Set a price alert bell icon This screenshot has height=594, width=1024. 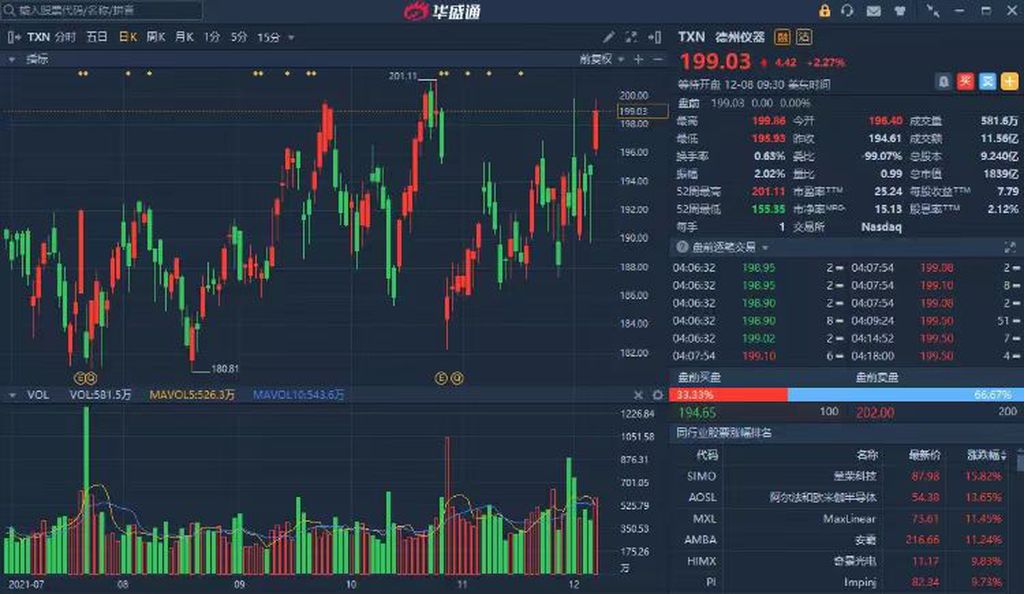coord(943,82)
